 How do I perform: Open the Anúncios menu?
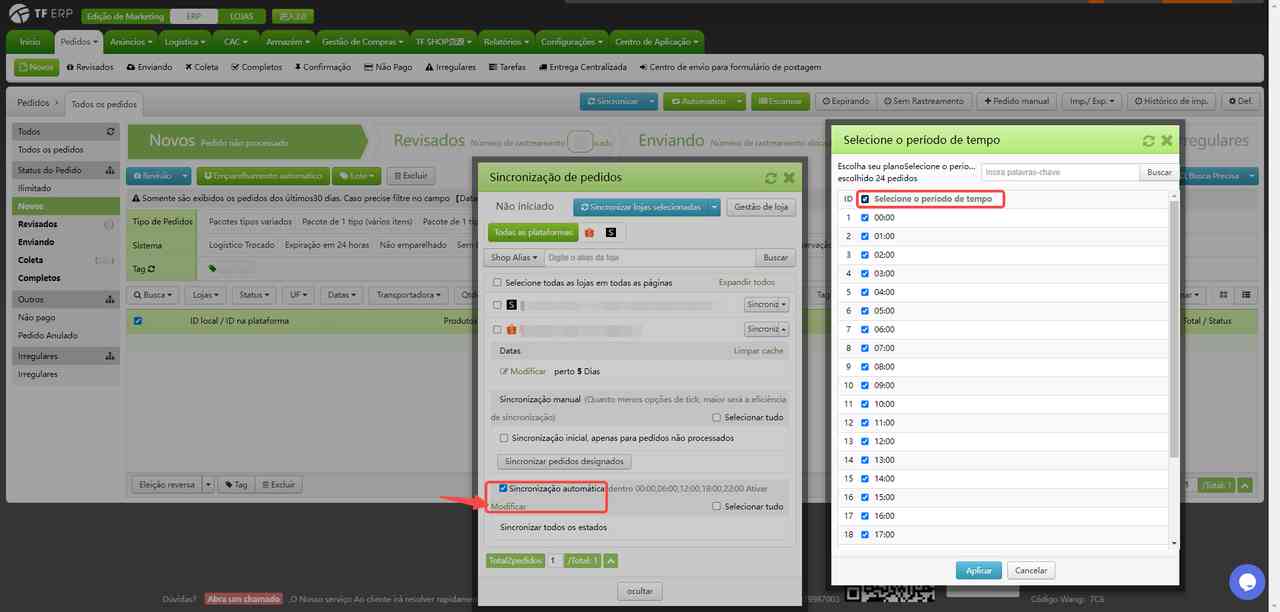[131, 42]
